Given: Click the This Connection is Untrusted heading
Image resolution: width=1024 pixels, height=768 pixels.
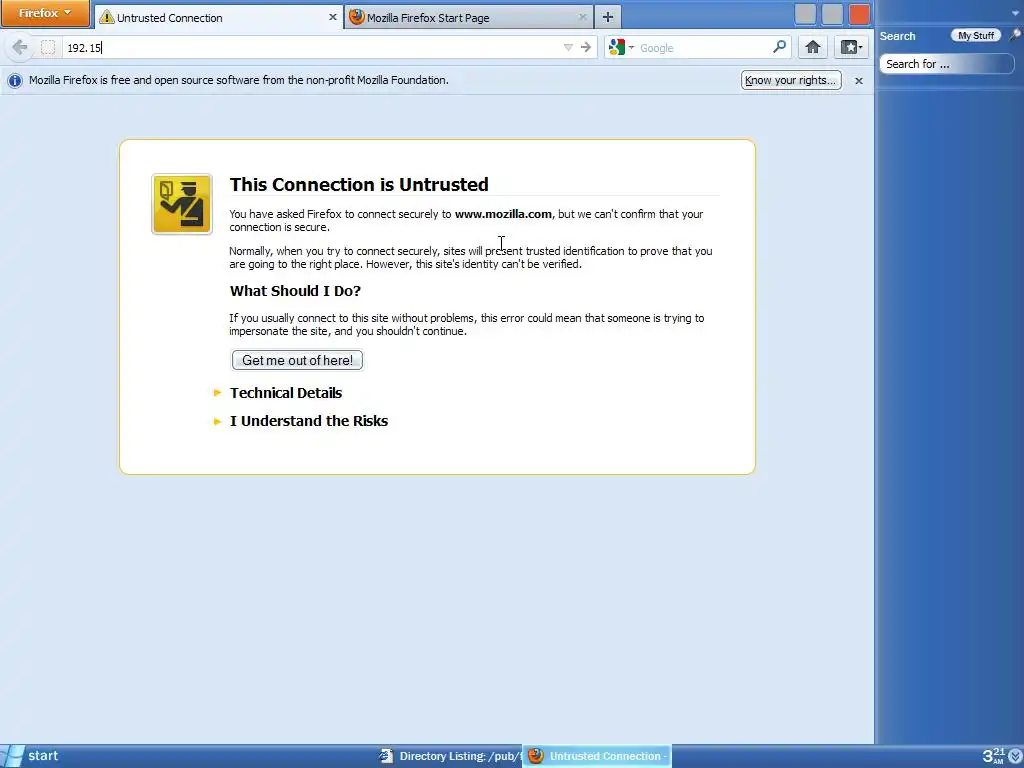Looking at the screenshot, I should 359,184.
